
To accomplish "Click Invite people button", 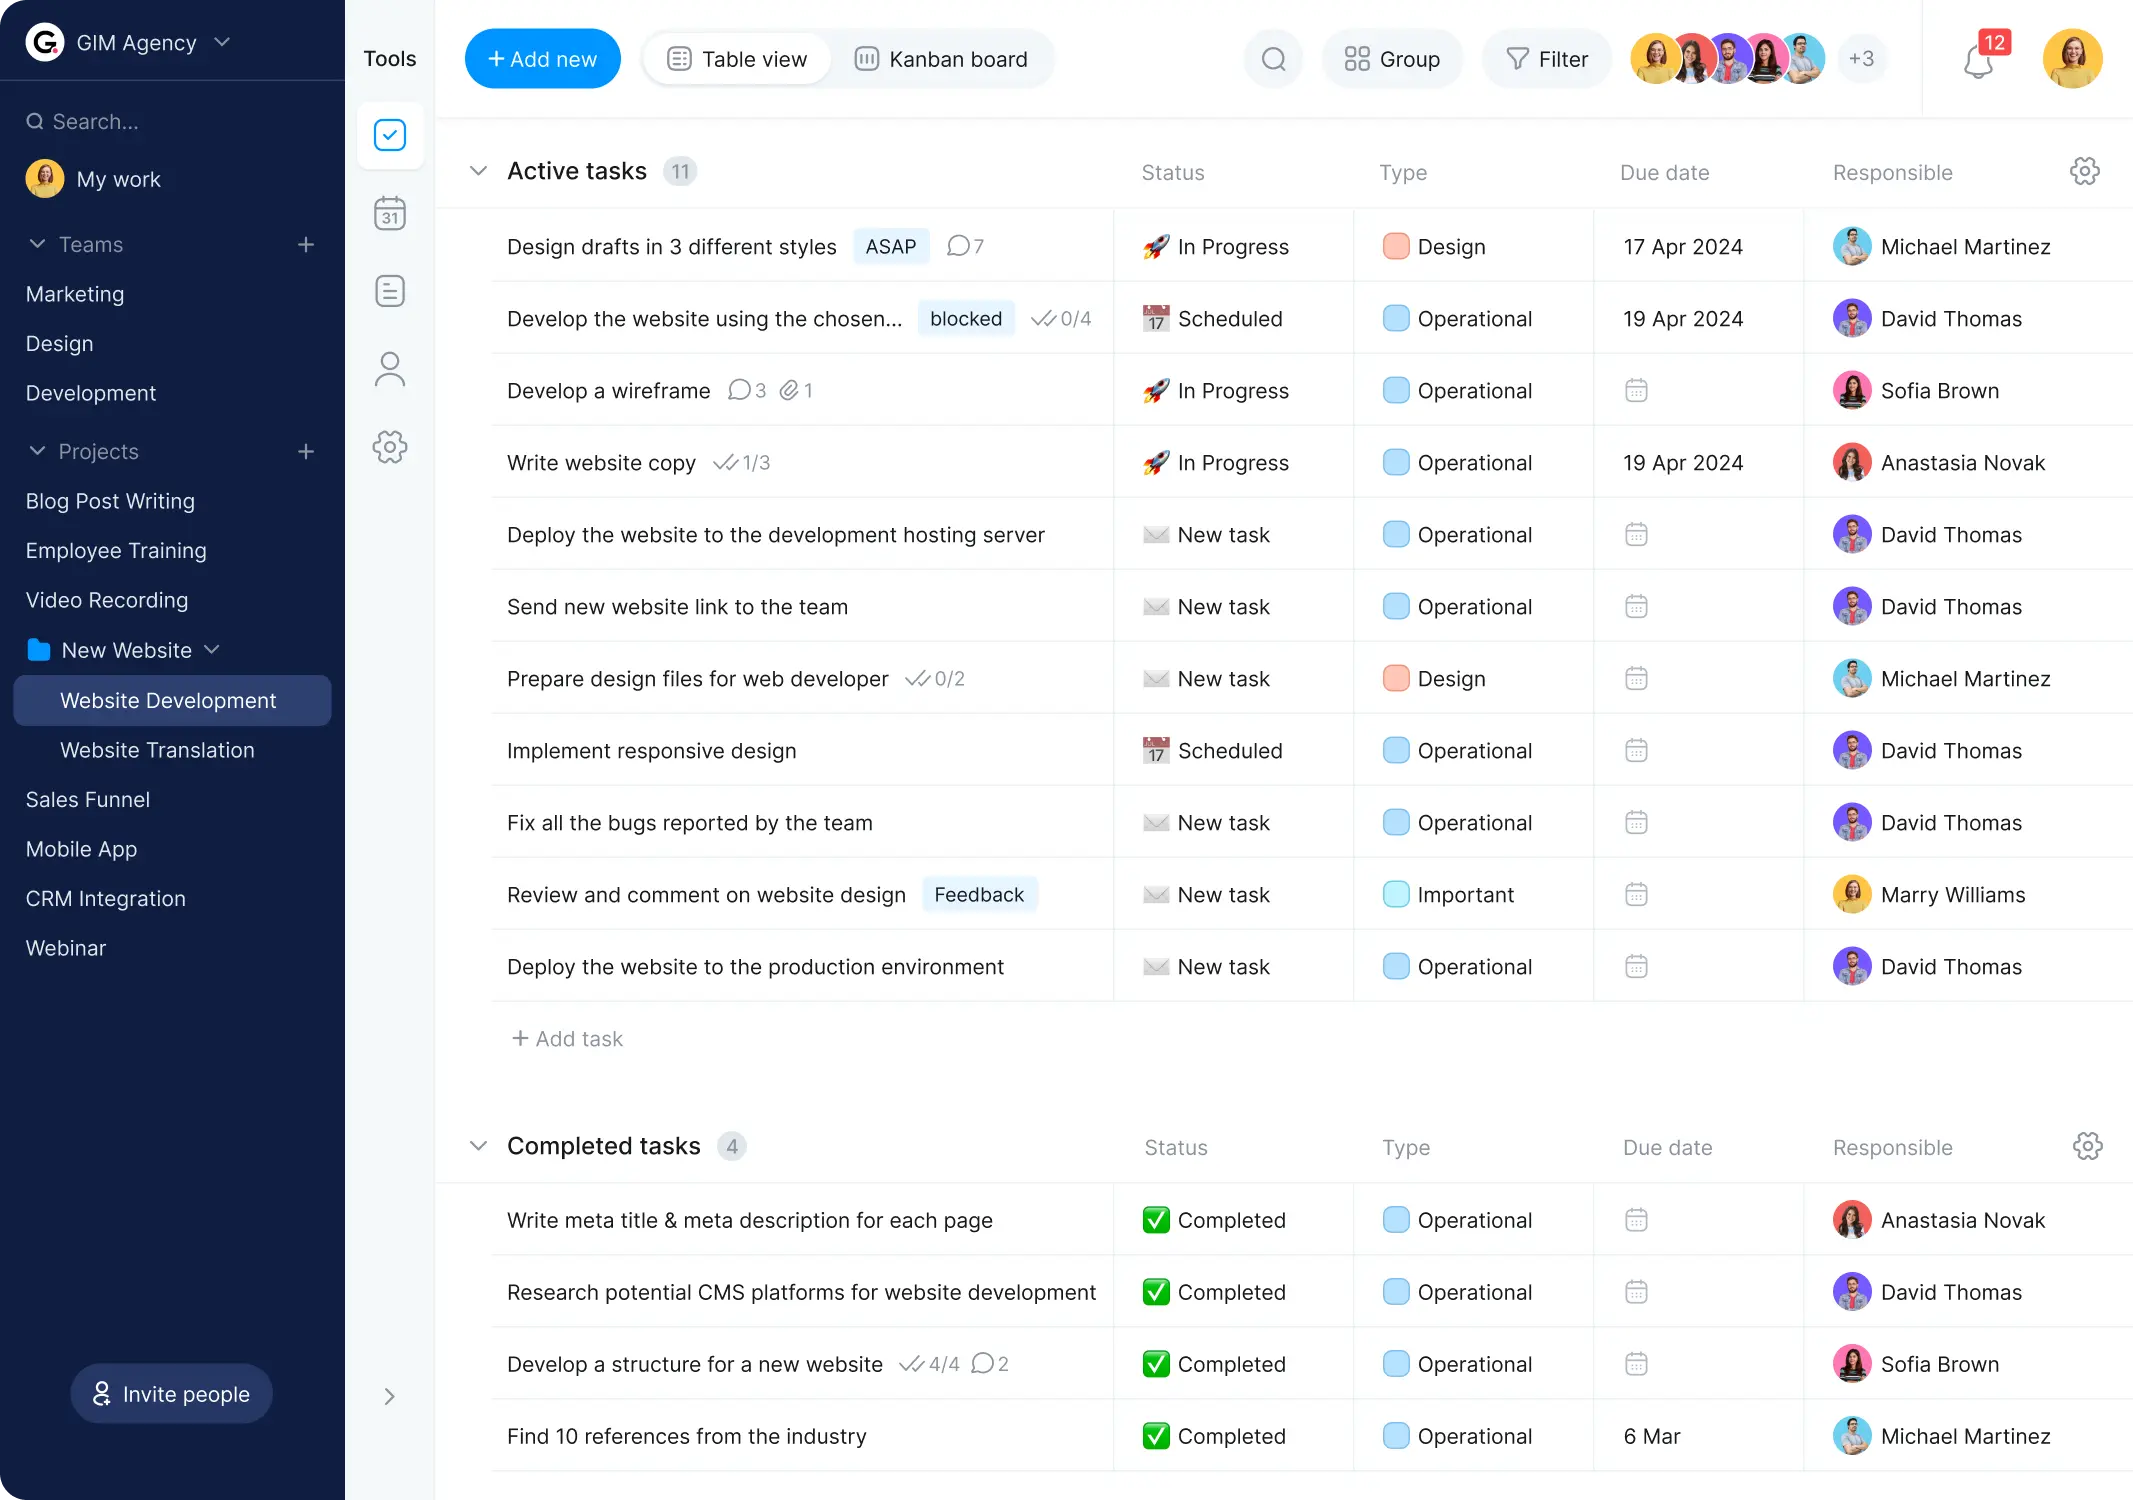I will click(171, 1394).
